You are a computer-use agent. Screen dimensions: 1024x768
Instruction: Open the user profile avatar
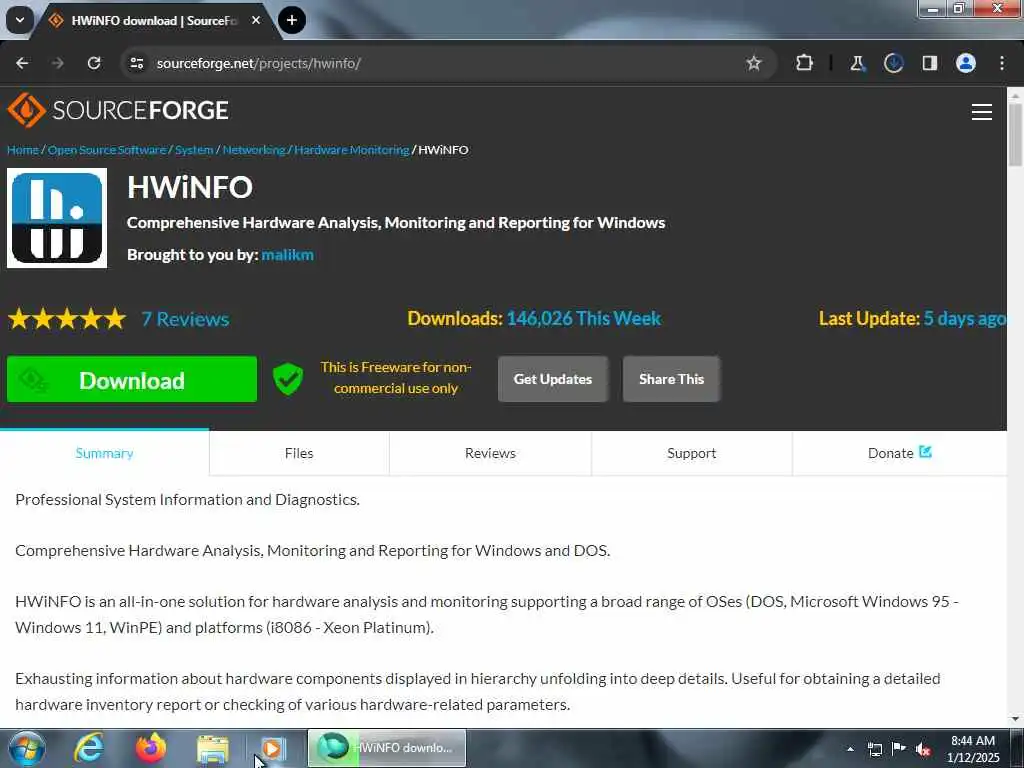[x=966, y=63]
